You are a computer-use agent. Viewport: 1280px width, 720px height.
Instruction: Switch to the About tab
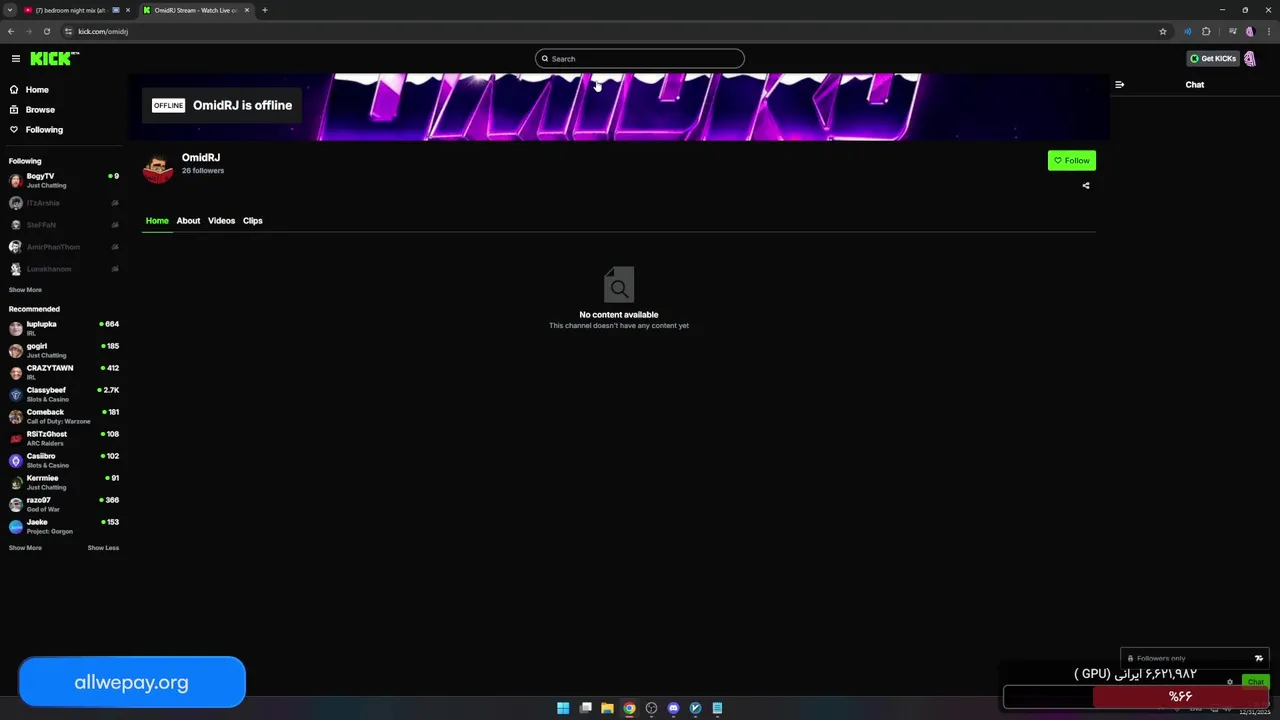pyautogui.click(x=188, y=221)
